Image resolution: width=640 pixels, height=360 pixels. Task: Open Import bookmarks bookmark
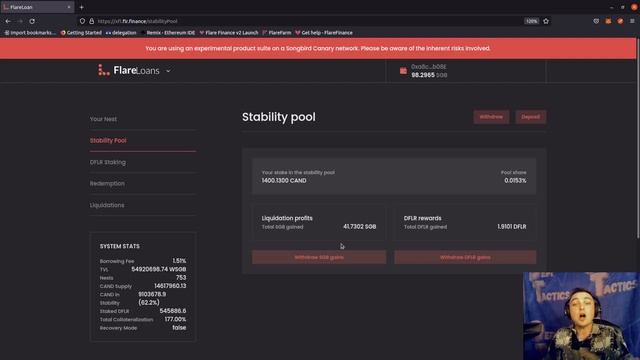tap(30, 33)
